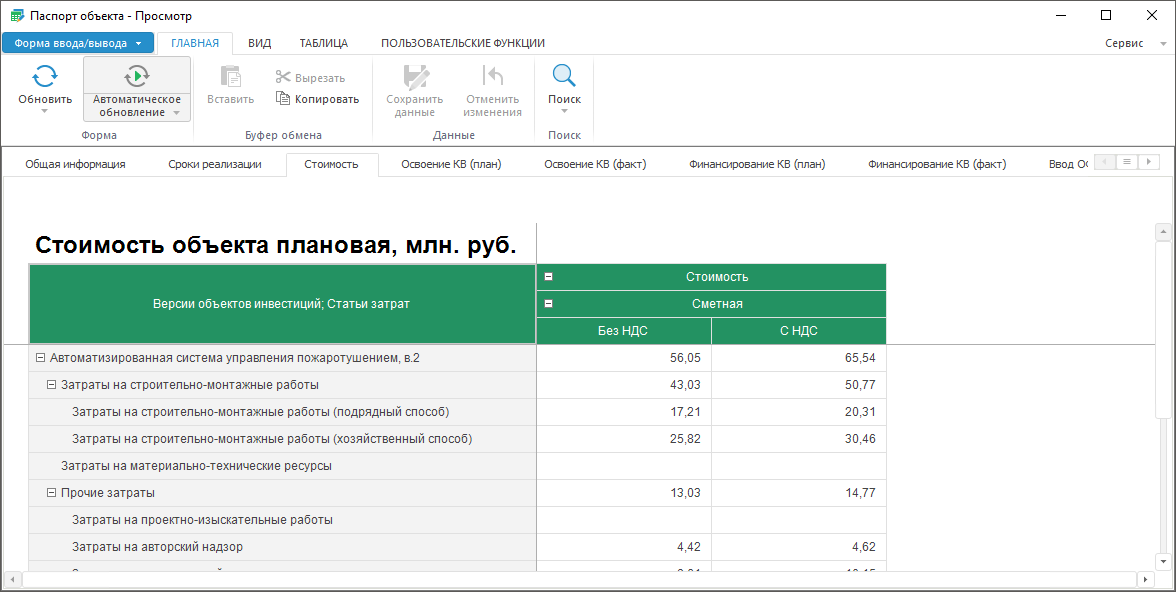
Task: Click the Отменить изменения icon
Action: (492, 76)
